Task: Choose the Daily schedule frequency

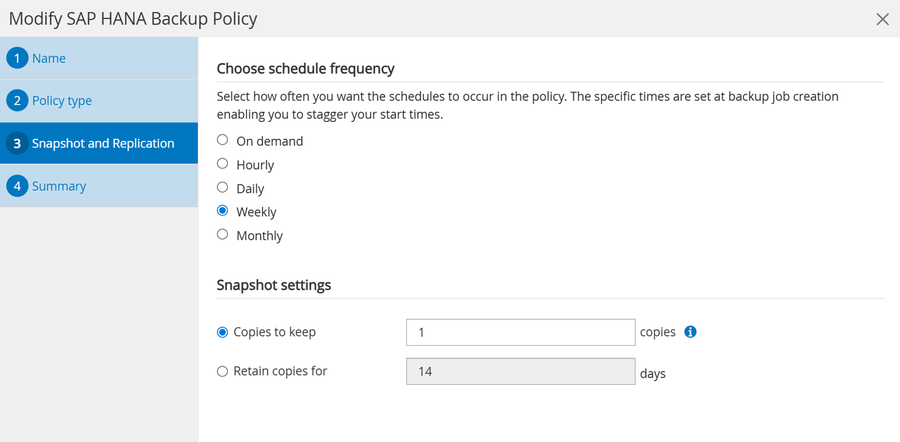Action: coord(223,188)
